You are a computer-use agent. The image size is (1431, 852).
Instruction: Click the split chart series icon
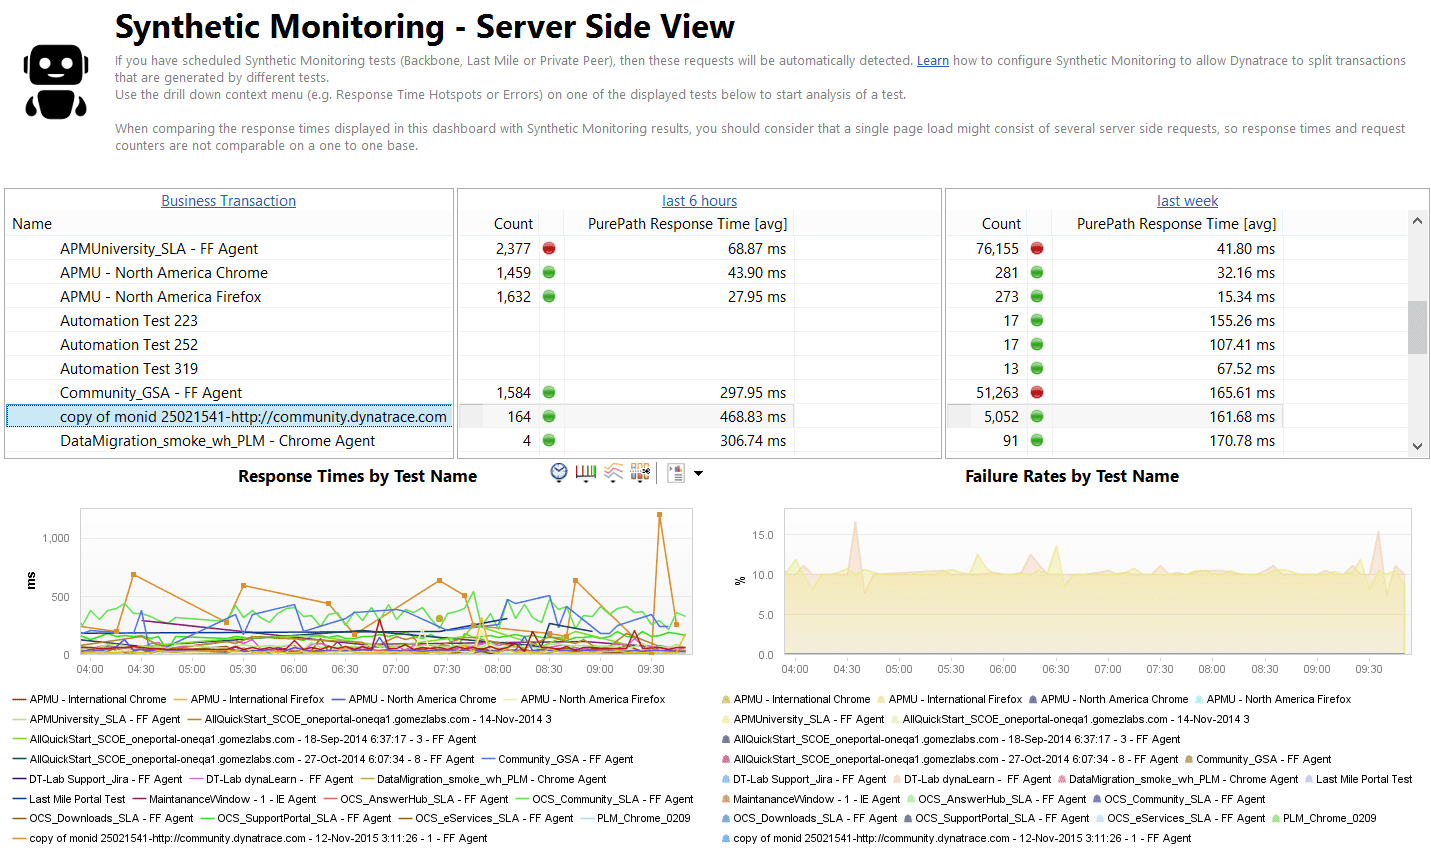641,473
